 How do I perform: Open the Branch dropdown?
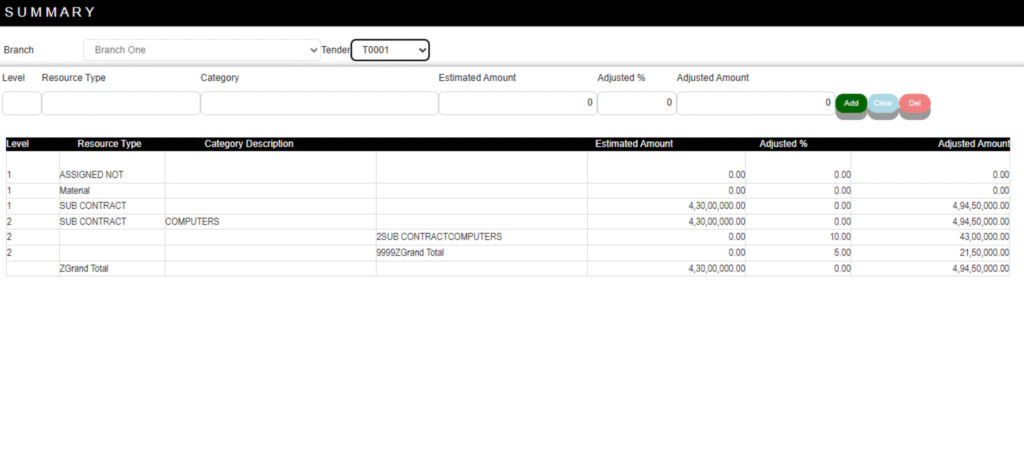pyautogui.click(x=201, y=50)
